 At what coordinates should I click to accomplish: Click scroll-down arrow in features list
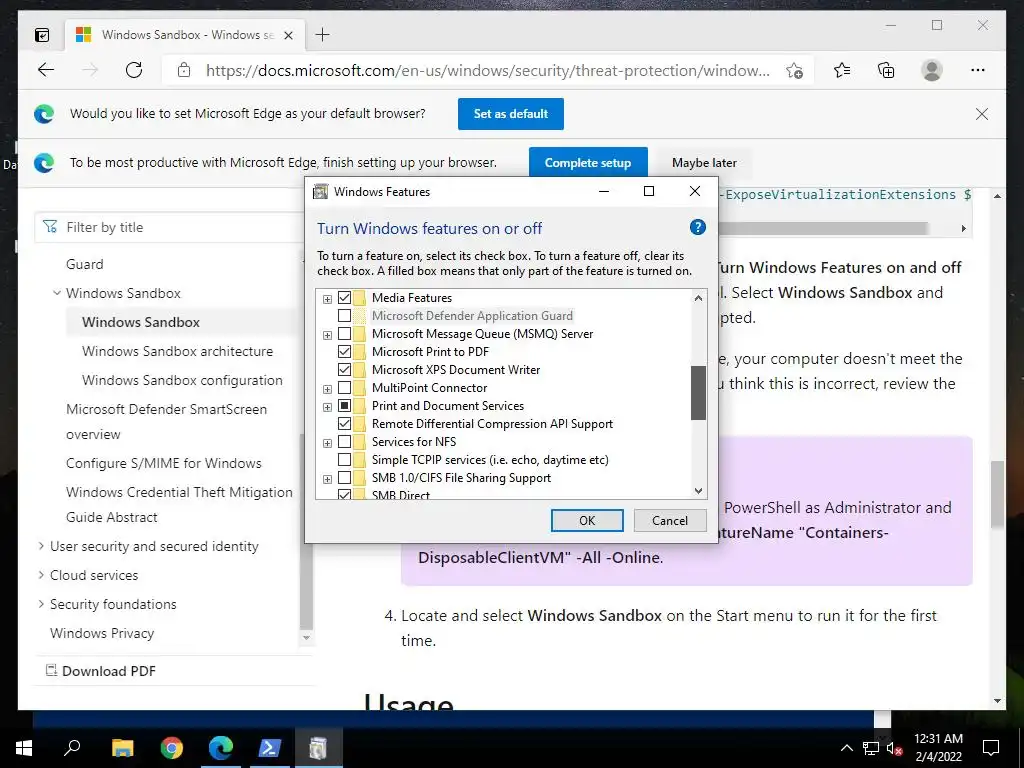pyautogui.click(x=698, y=491)
